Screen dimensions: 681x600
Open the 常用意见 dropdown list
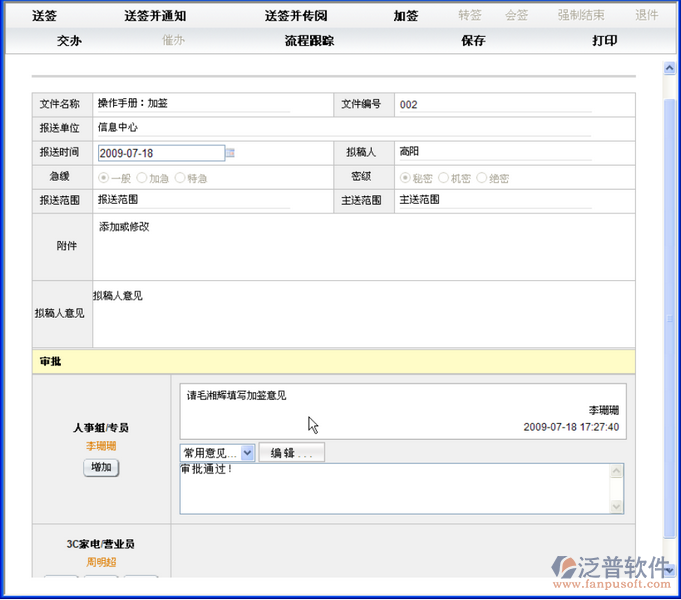247,453
